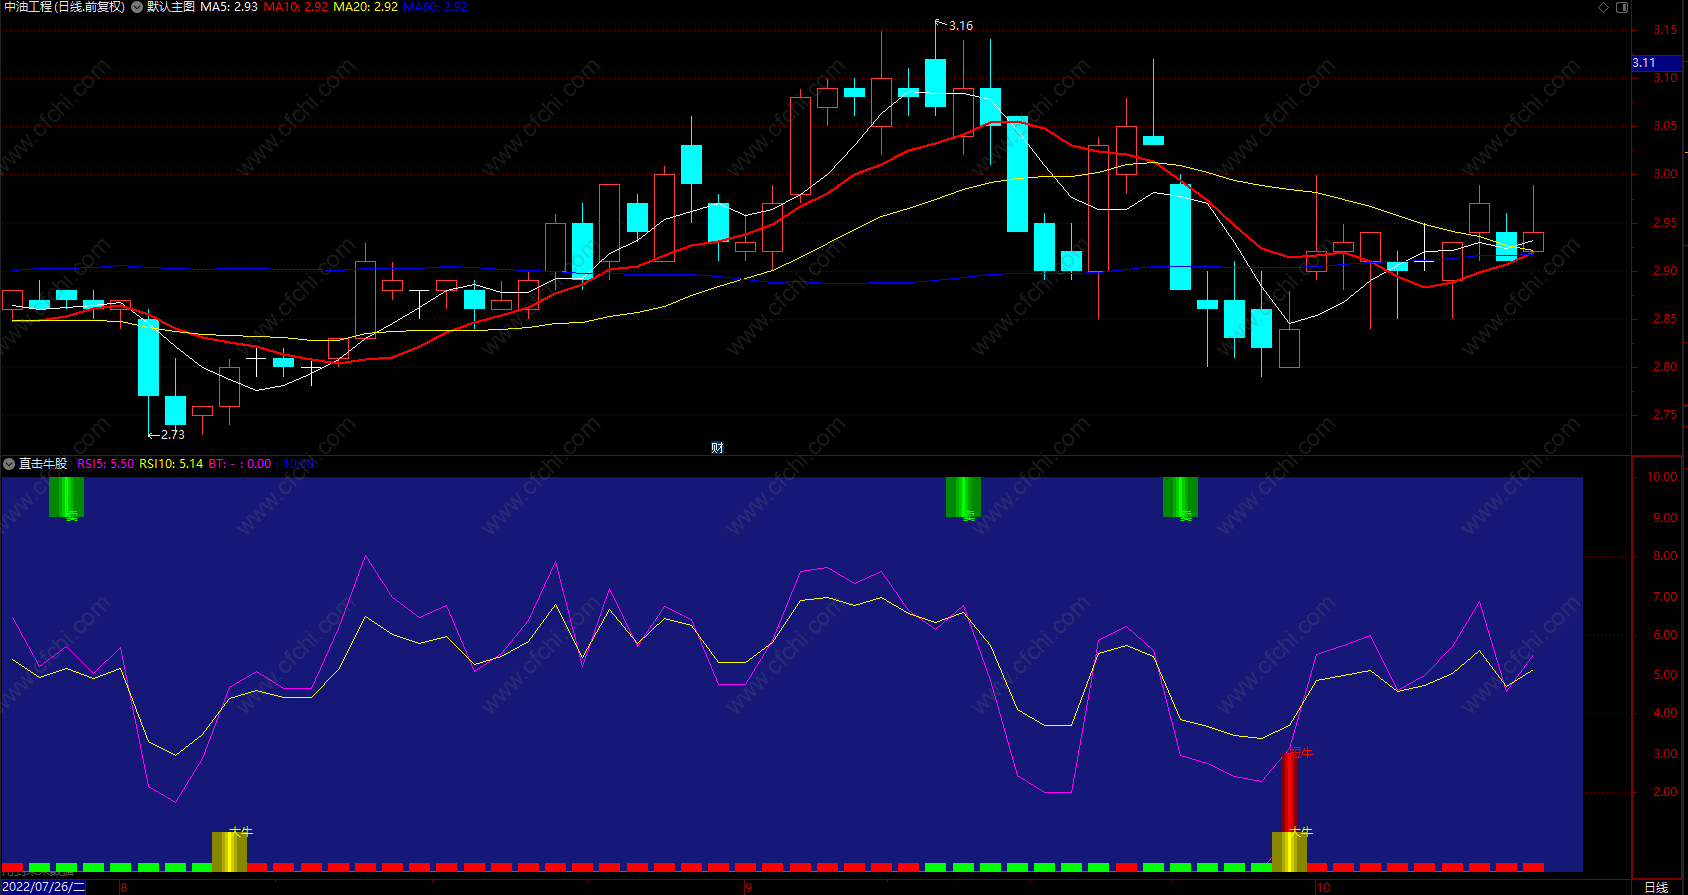Click the first green 卖 signal bar on the left
Image resolution: width=1688 pixels, height=895 pixels.
[66, 498]
